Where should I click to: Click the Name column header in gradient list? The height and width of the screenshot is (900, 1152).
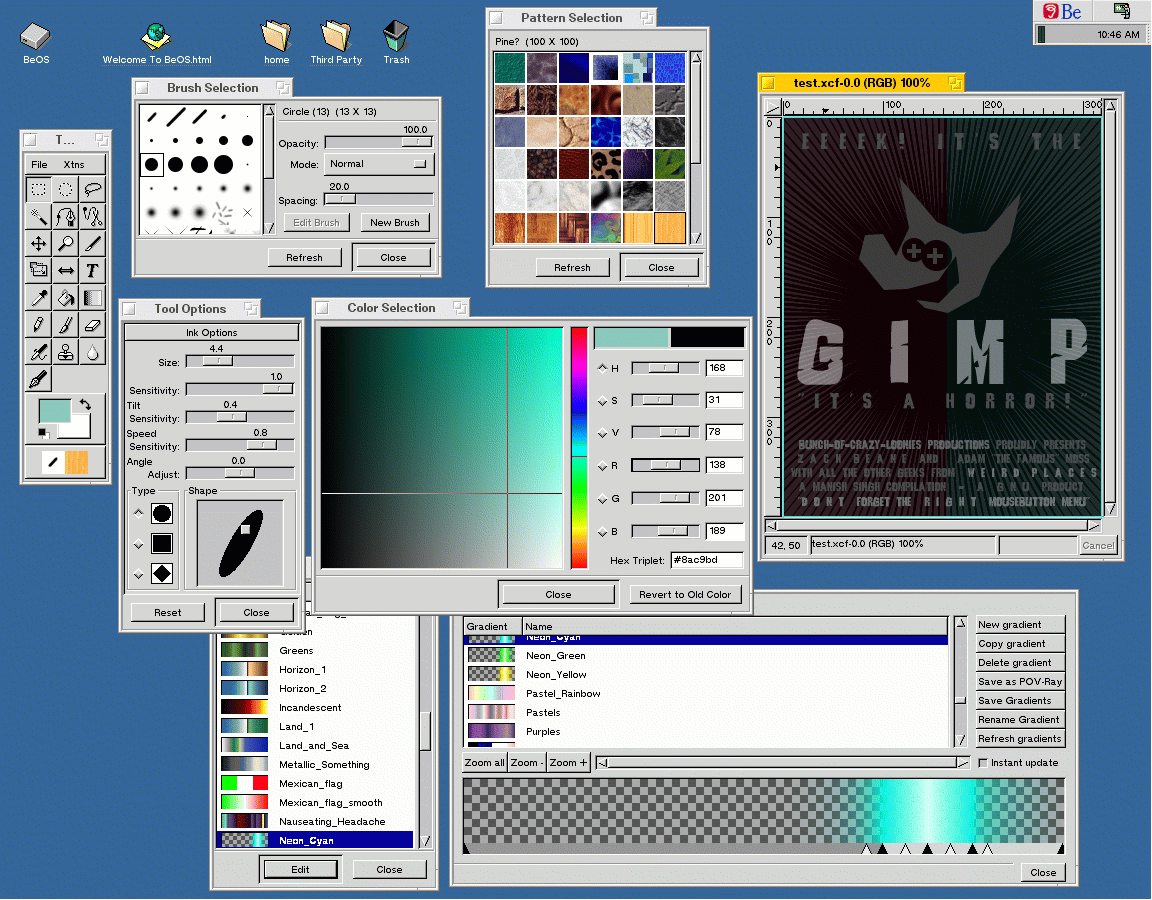coord(735,627)
